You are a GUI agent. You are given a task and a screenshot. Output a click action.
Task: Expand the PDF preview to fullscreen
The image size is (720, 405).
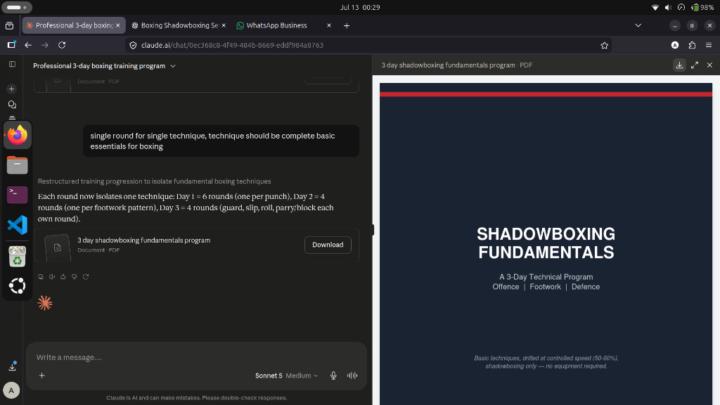(x=695, y=65)
